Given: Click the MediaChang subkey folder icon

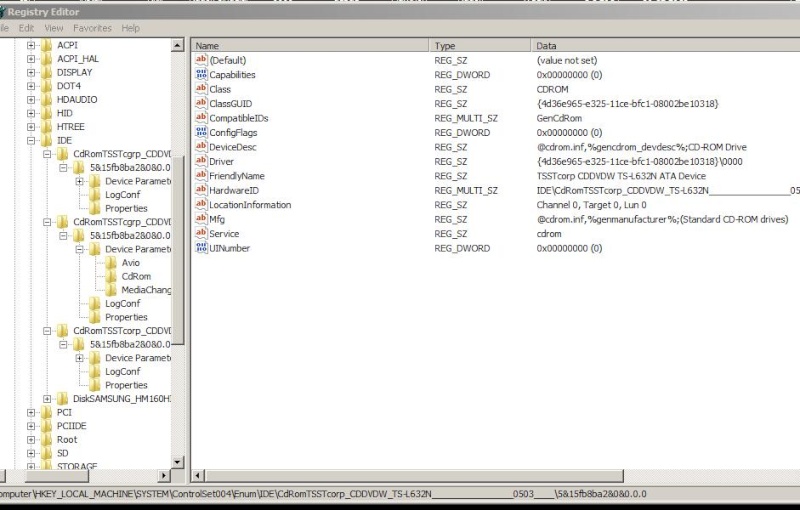Looking at the screenshot, I should point(111,290).
